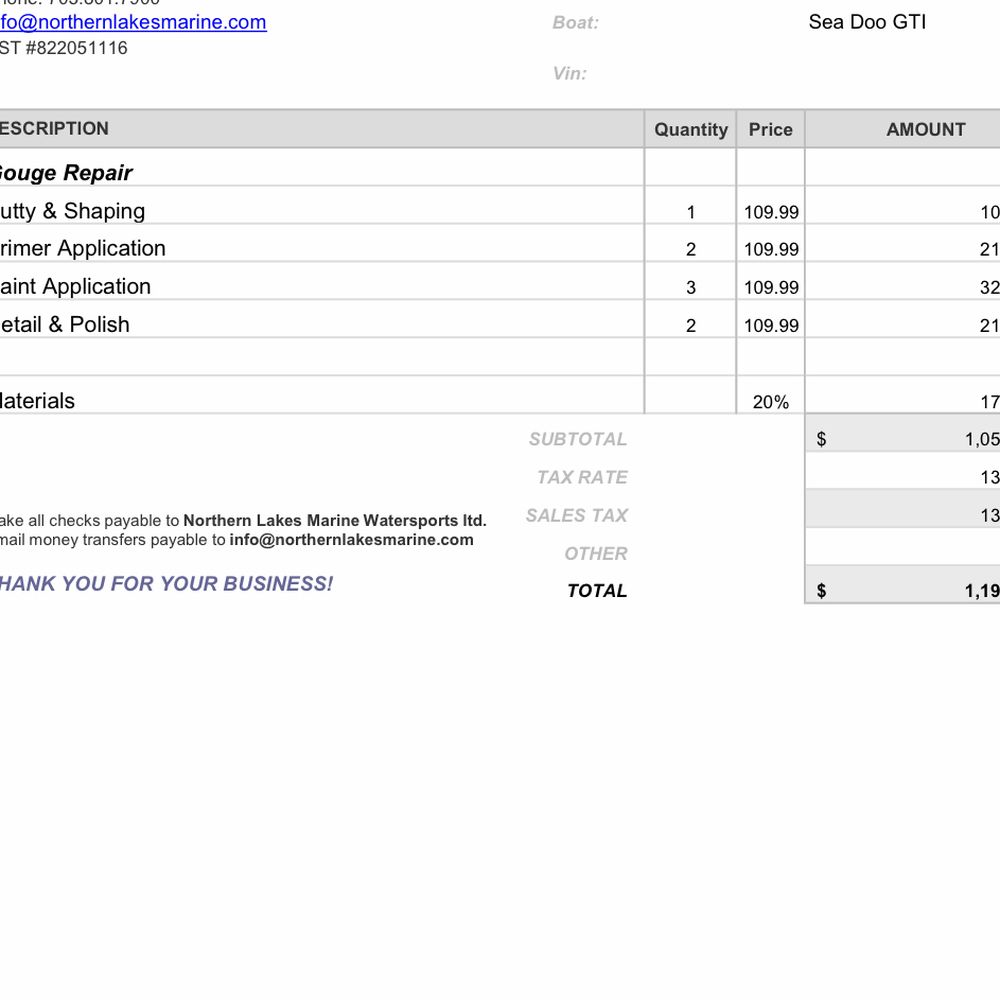Image resolution: width=1000 pixels, height=1000 pixels.
Task: Click the Quantity column header
Action: [x=691, y=129]
